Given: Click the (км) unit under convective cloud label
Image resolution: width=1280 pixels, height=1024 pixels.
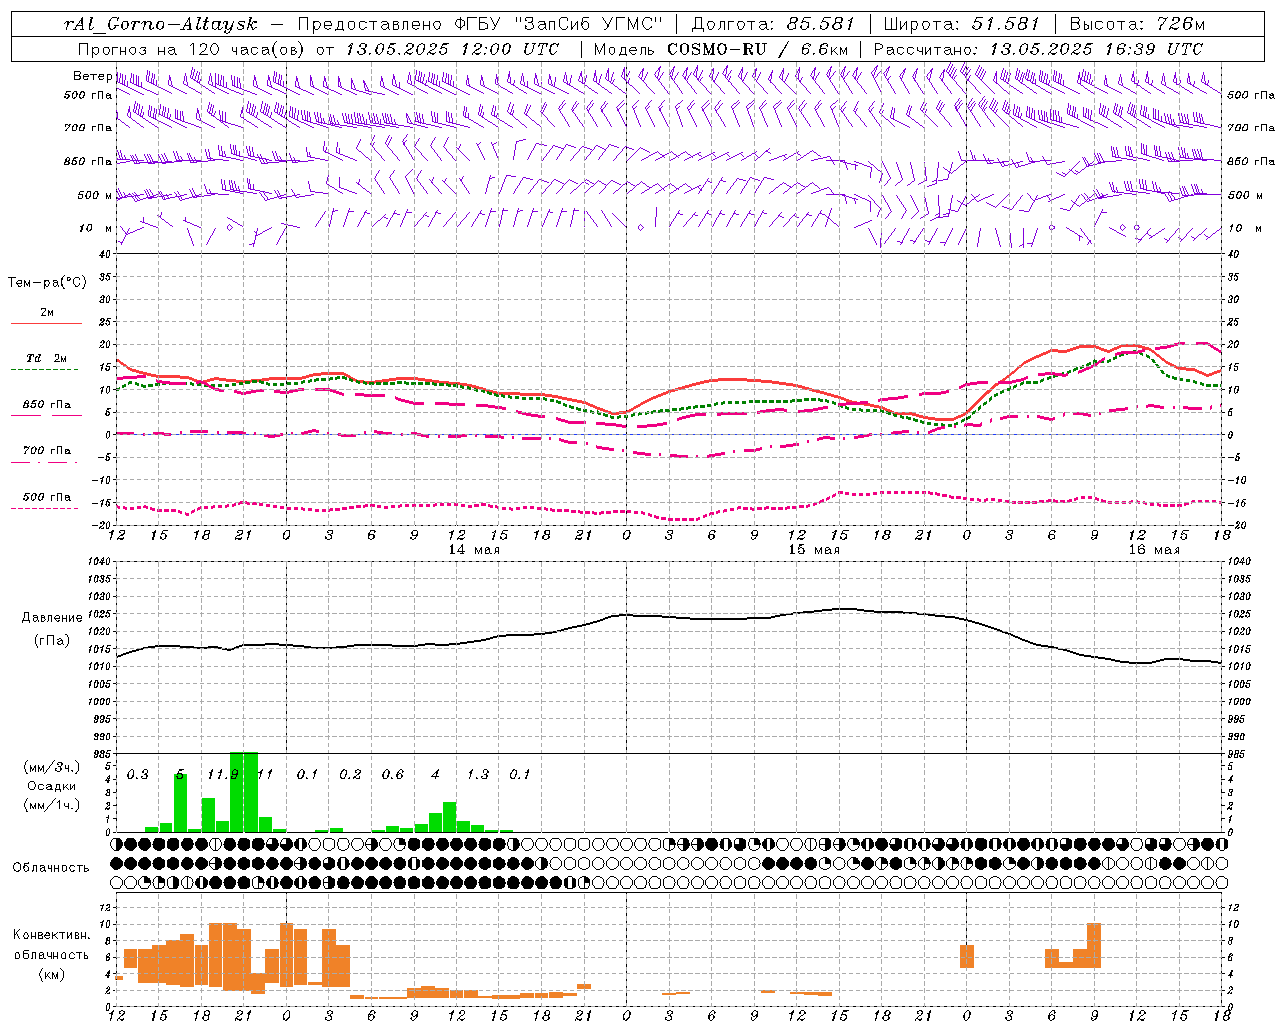Looking at the screenshot, I should point(51,974).
